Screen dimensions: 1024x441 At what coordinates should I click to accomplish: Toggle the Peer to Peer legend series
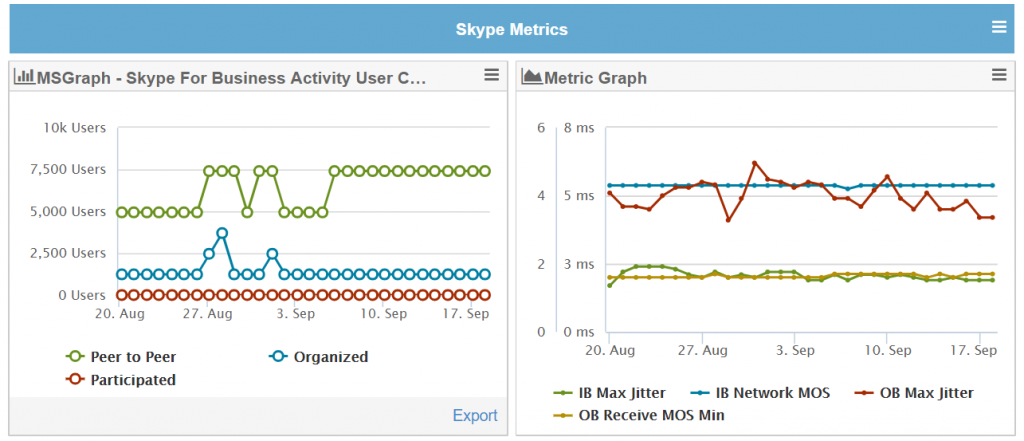pos(121,357)
